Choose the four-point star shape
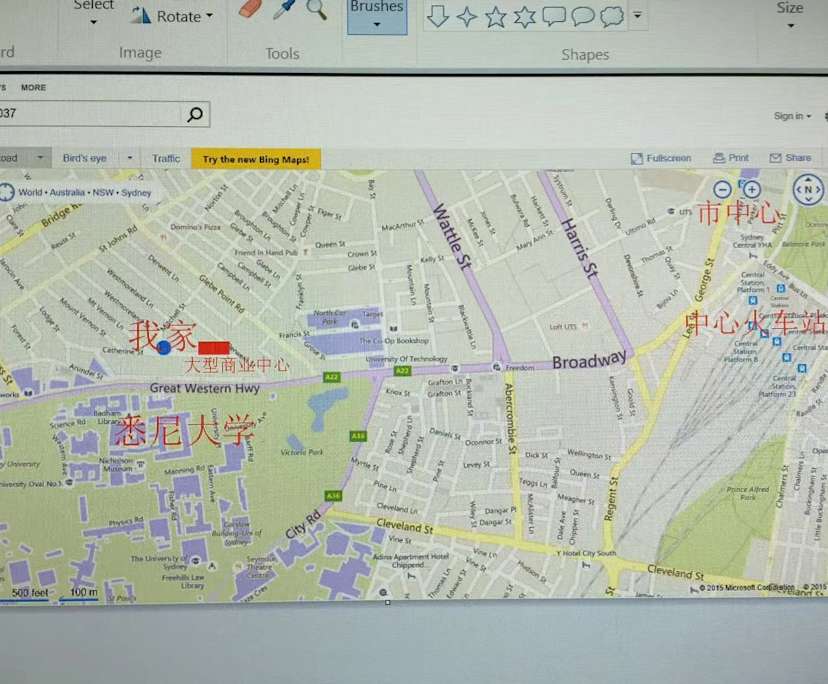828x684 pixels. pyautogui.click(x=467, y=17)
